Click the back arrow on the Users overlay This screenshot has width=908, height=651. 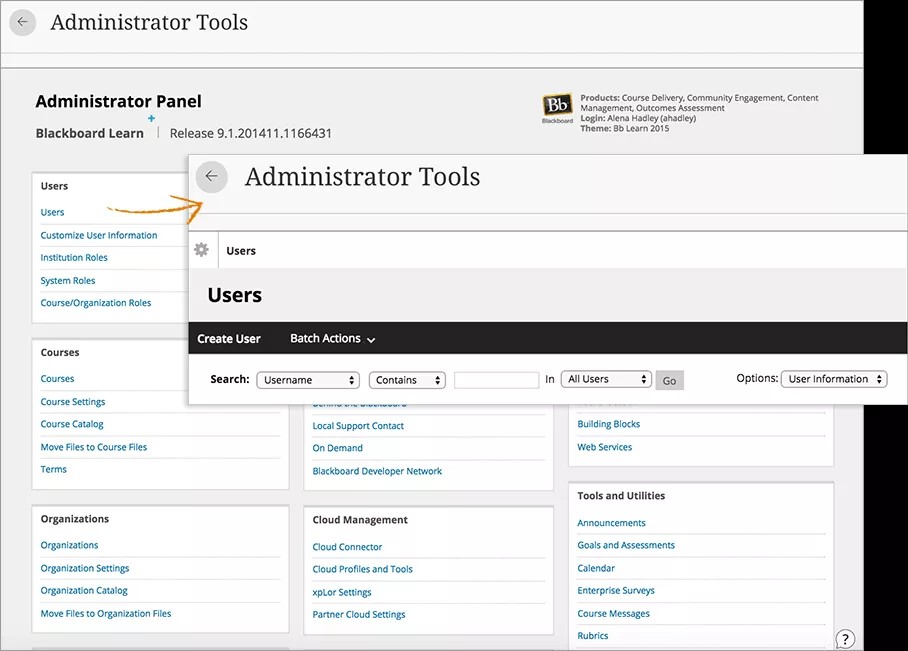(211, 176)
